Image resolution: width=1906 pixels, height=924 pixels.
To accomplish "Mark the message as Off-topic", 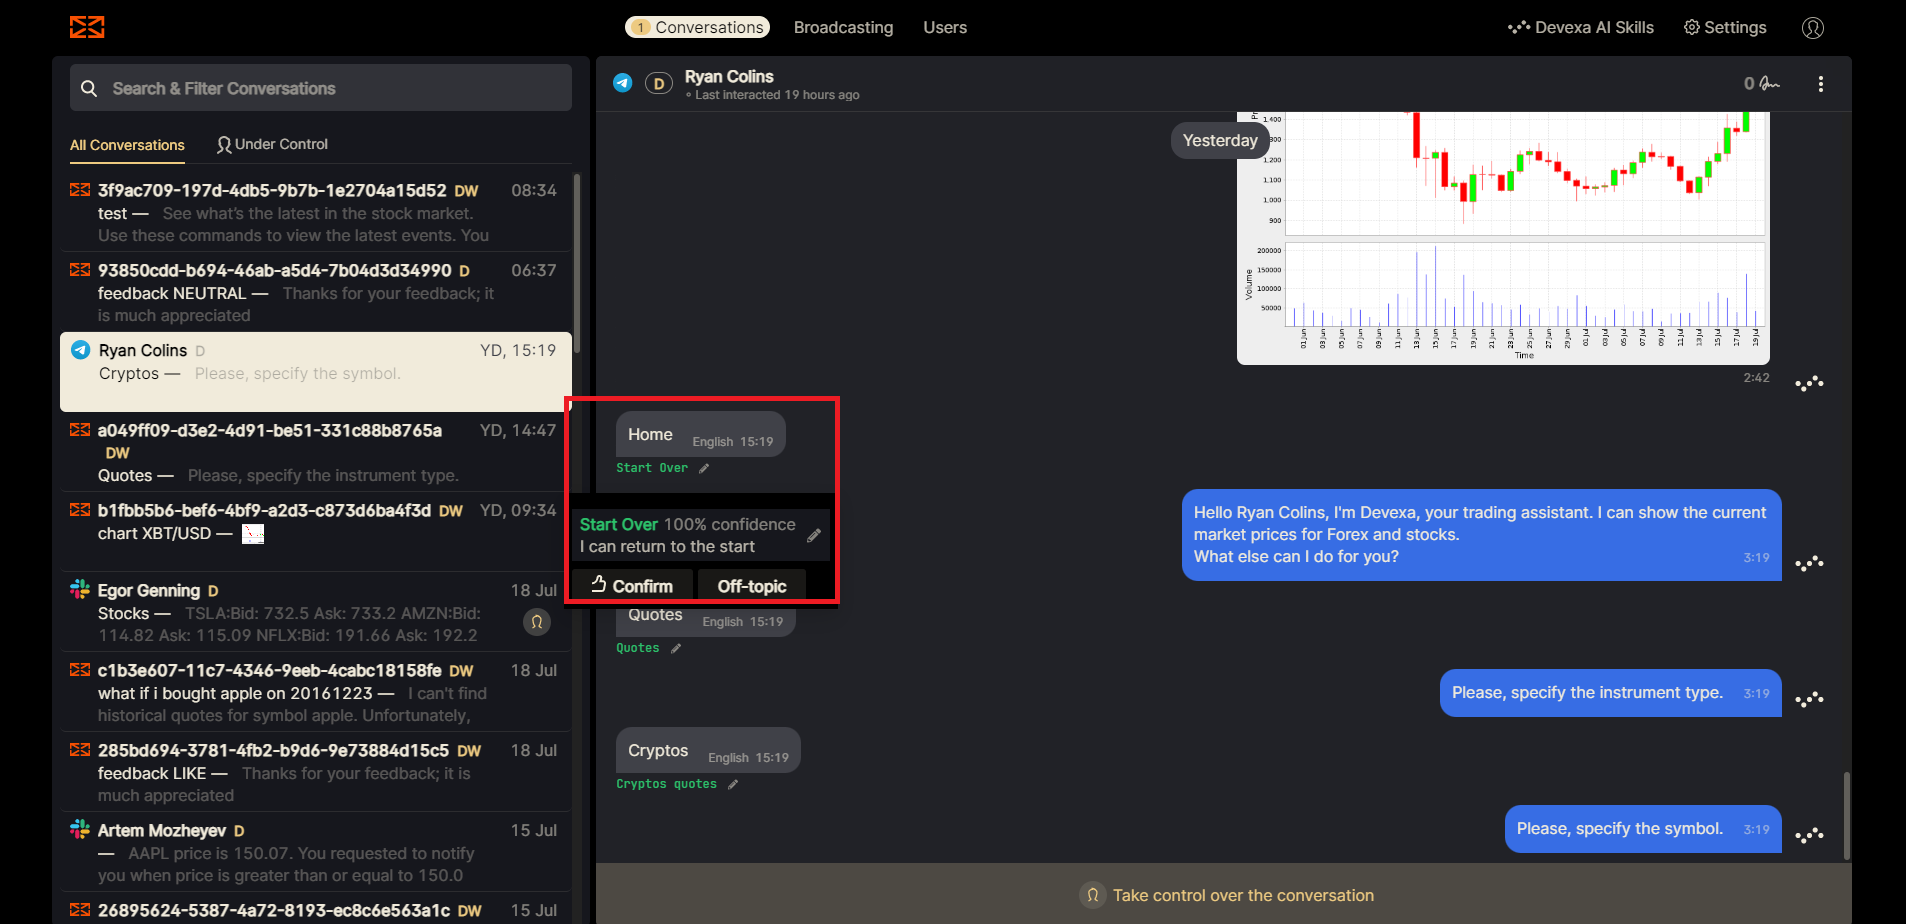I will point(751,586).
